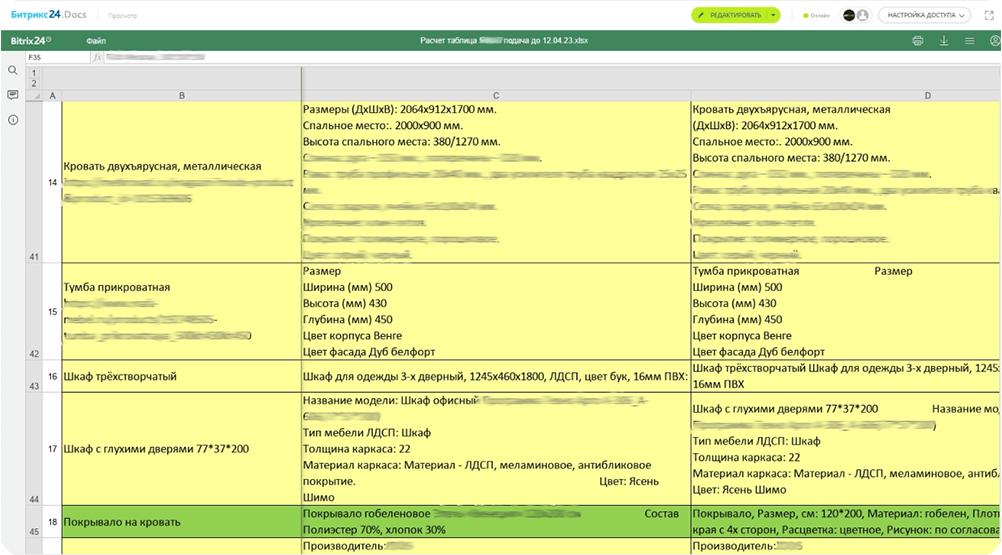Click the Битрикс24.Docs logo

49,14
